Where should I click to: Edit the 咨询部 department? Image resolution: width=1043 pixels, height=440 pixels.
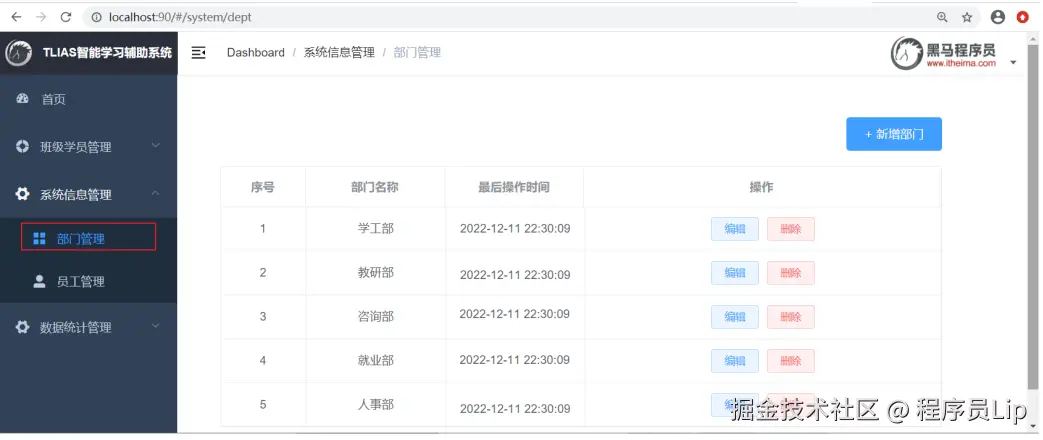click(x=734, y=317)
